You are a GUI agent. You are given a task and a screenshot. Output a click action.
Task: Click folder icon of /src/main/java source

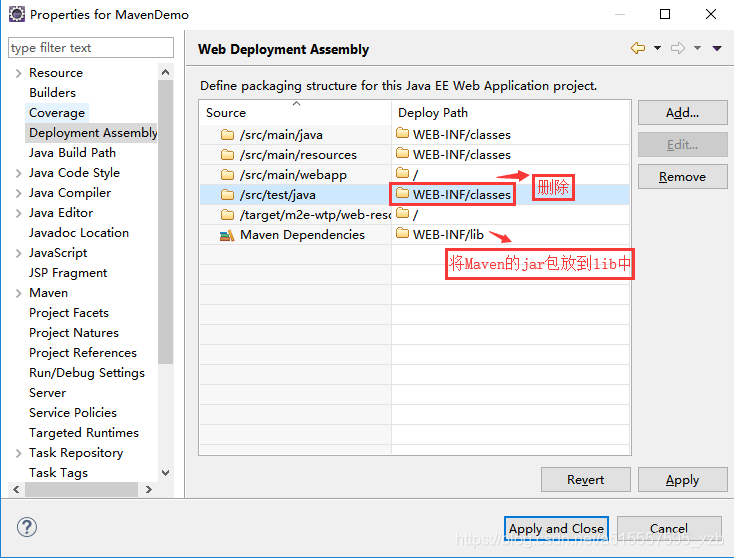tap(227, 135)
